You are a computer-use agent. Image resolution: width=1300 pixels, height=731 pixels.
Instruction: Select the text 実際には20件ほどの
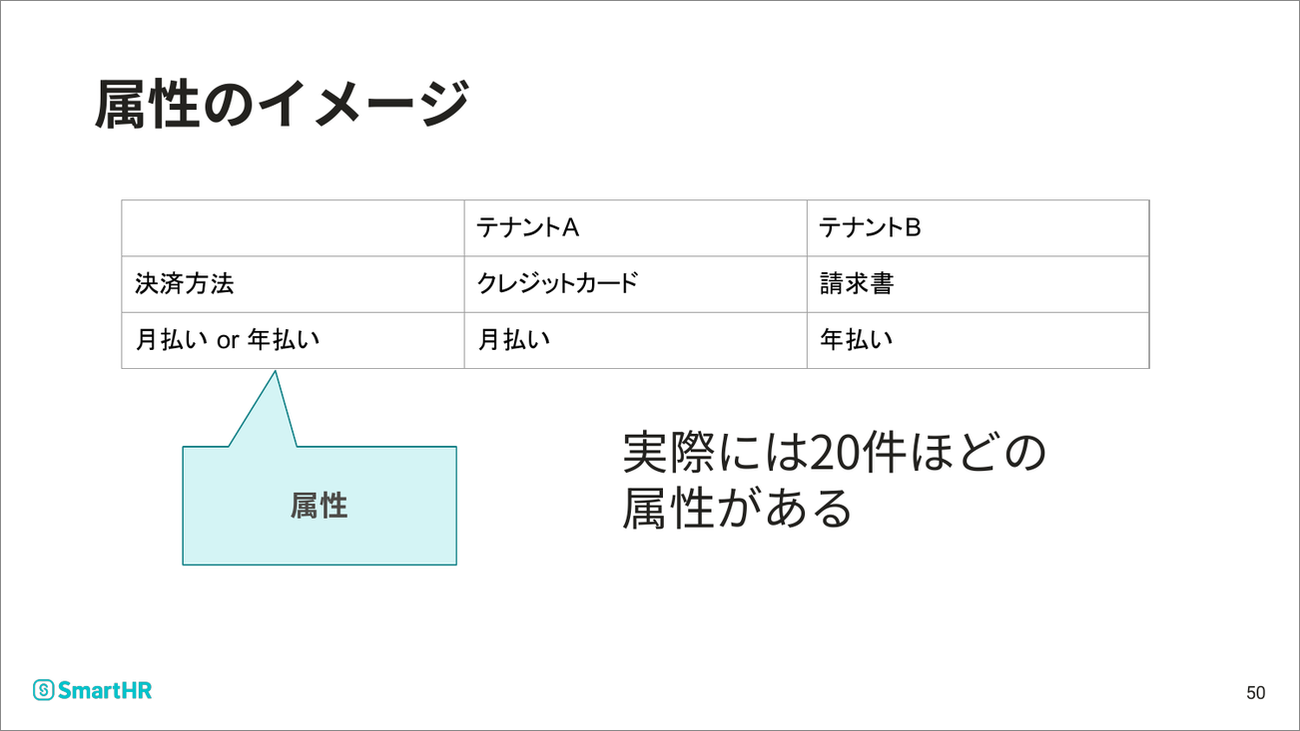pos(834,454)
